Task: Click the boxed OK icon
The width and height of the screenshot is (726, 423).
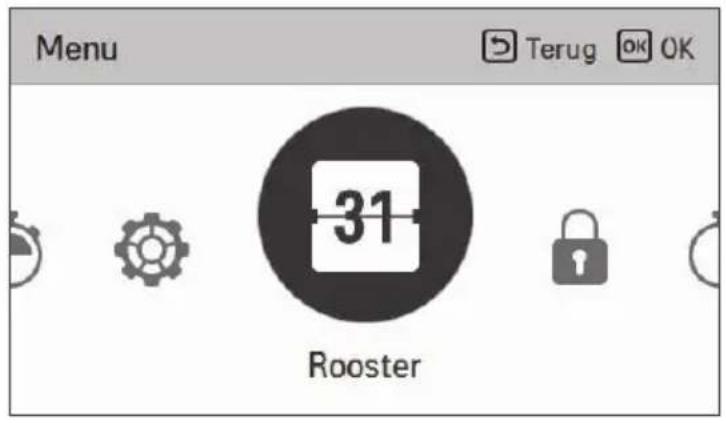Action: 634,46
